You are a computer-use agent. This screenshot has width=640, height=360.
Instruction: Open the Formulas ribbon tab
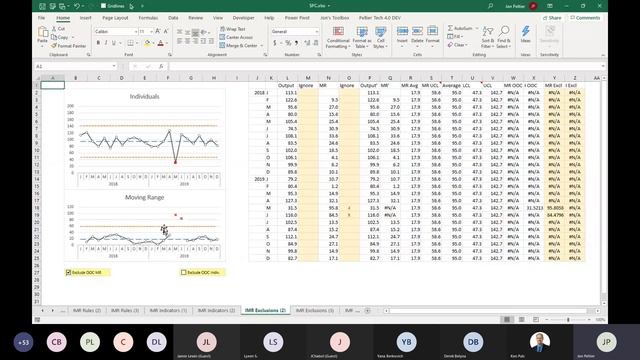tap(148, 18)
